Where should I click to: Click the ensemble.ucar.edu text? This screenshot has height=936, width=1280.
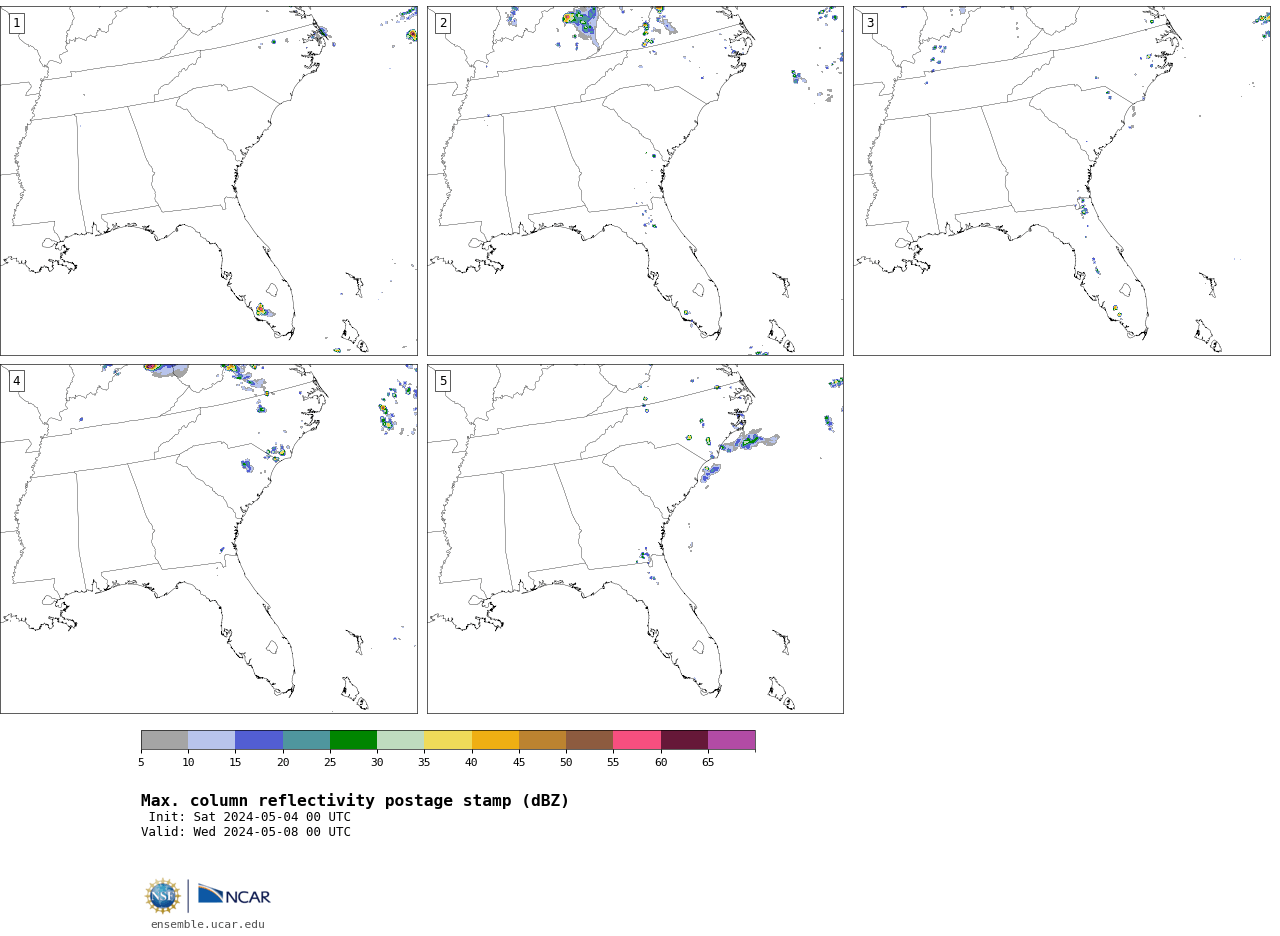pyautogui.click(x=208, y=925)
